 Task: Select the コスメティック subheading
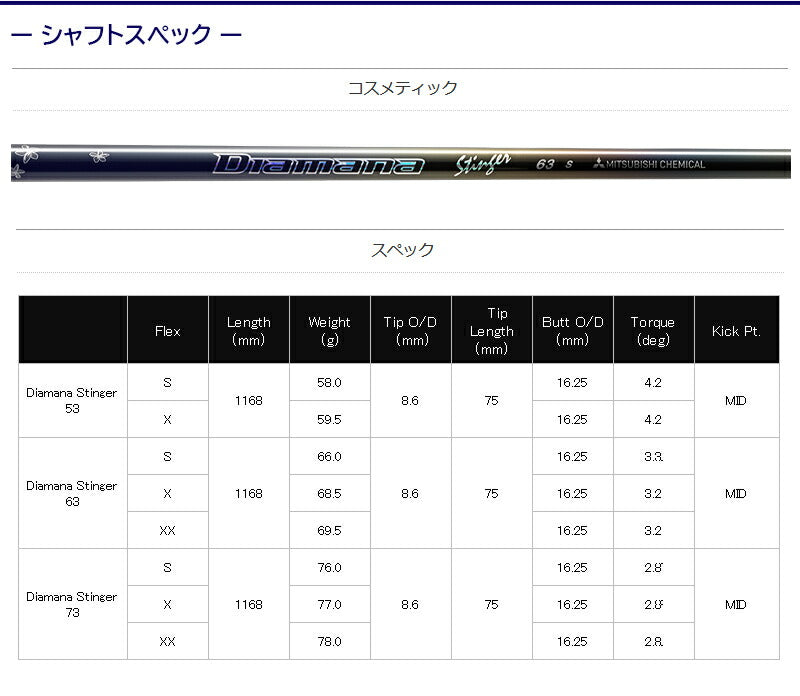[x=402, y=88]
